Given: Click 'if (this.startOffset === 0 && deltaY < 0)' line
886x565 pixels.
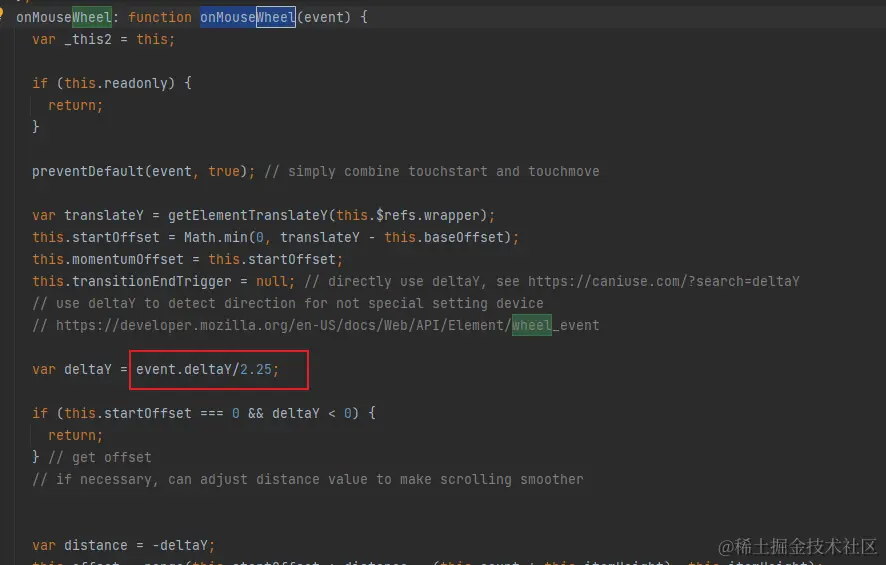Looking at the screenshot, I should pos(204,413).
